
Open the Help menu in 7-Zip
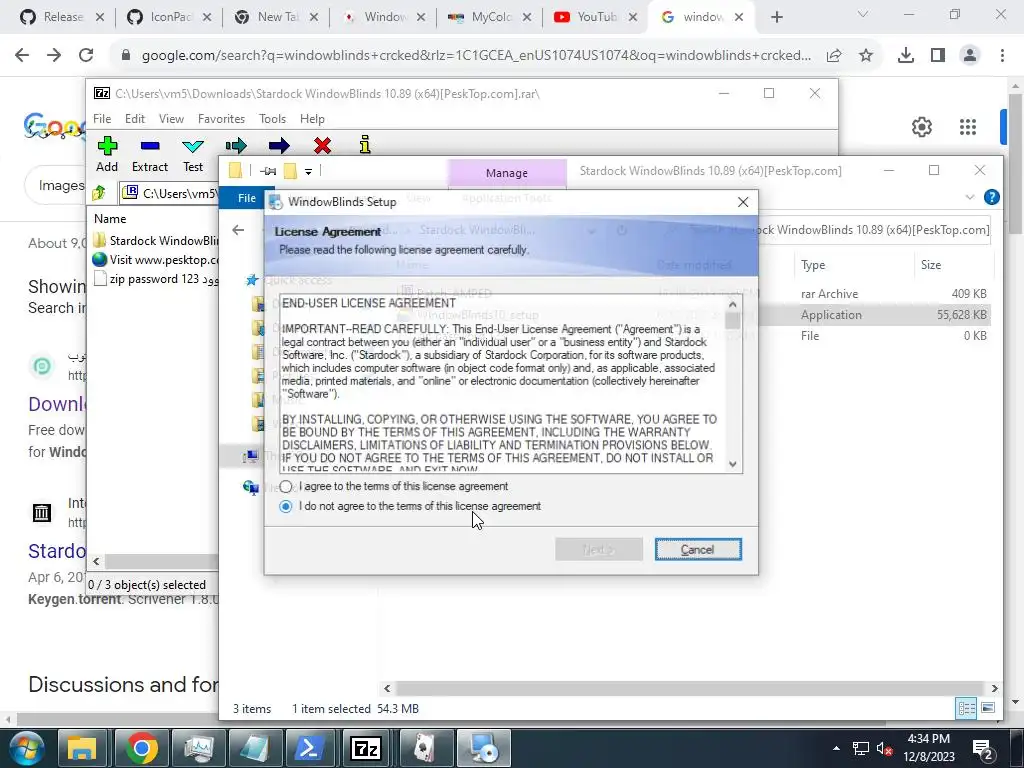tap(312, 119)
